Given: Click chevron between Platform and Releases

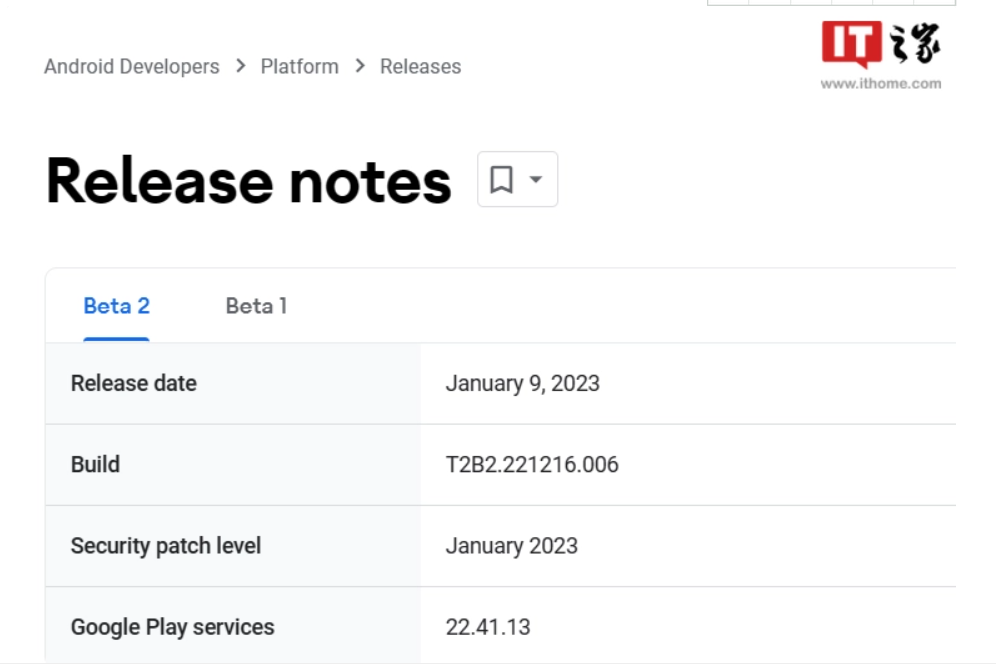Looking at the screenshot, I should point(360,65).
